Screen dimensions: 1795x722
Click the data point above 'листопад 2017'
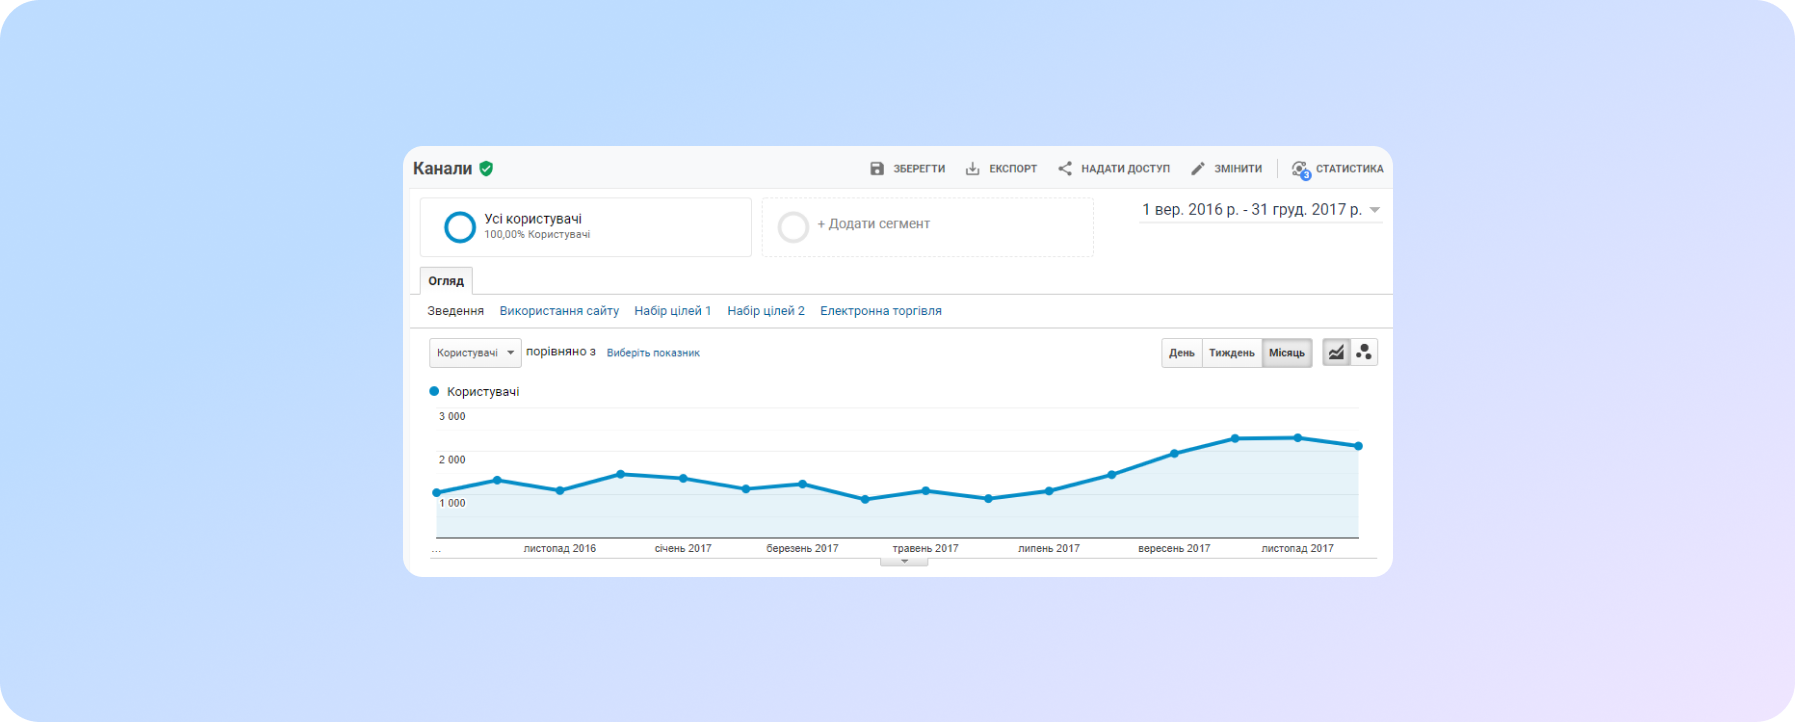1298,438
